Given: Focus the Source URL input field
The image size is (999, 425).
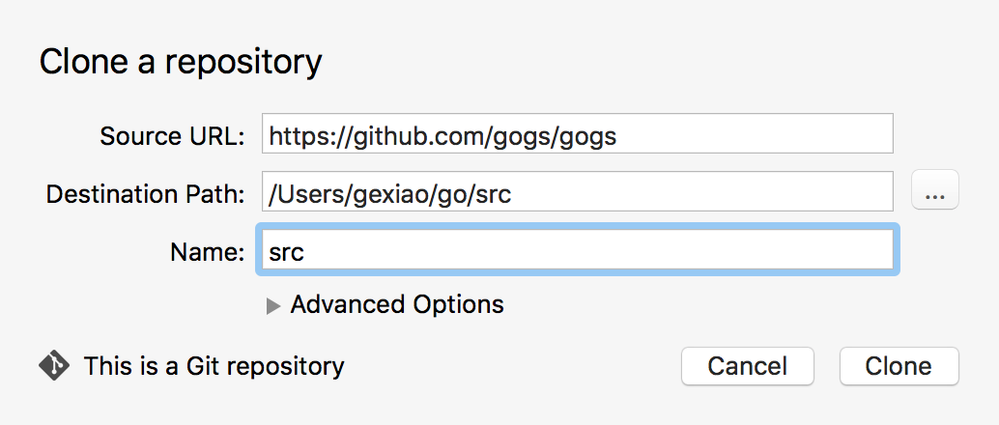Looking at the screenshot, I should pos(577,134).
